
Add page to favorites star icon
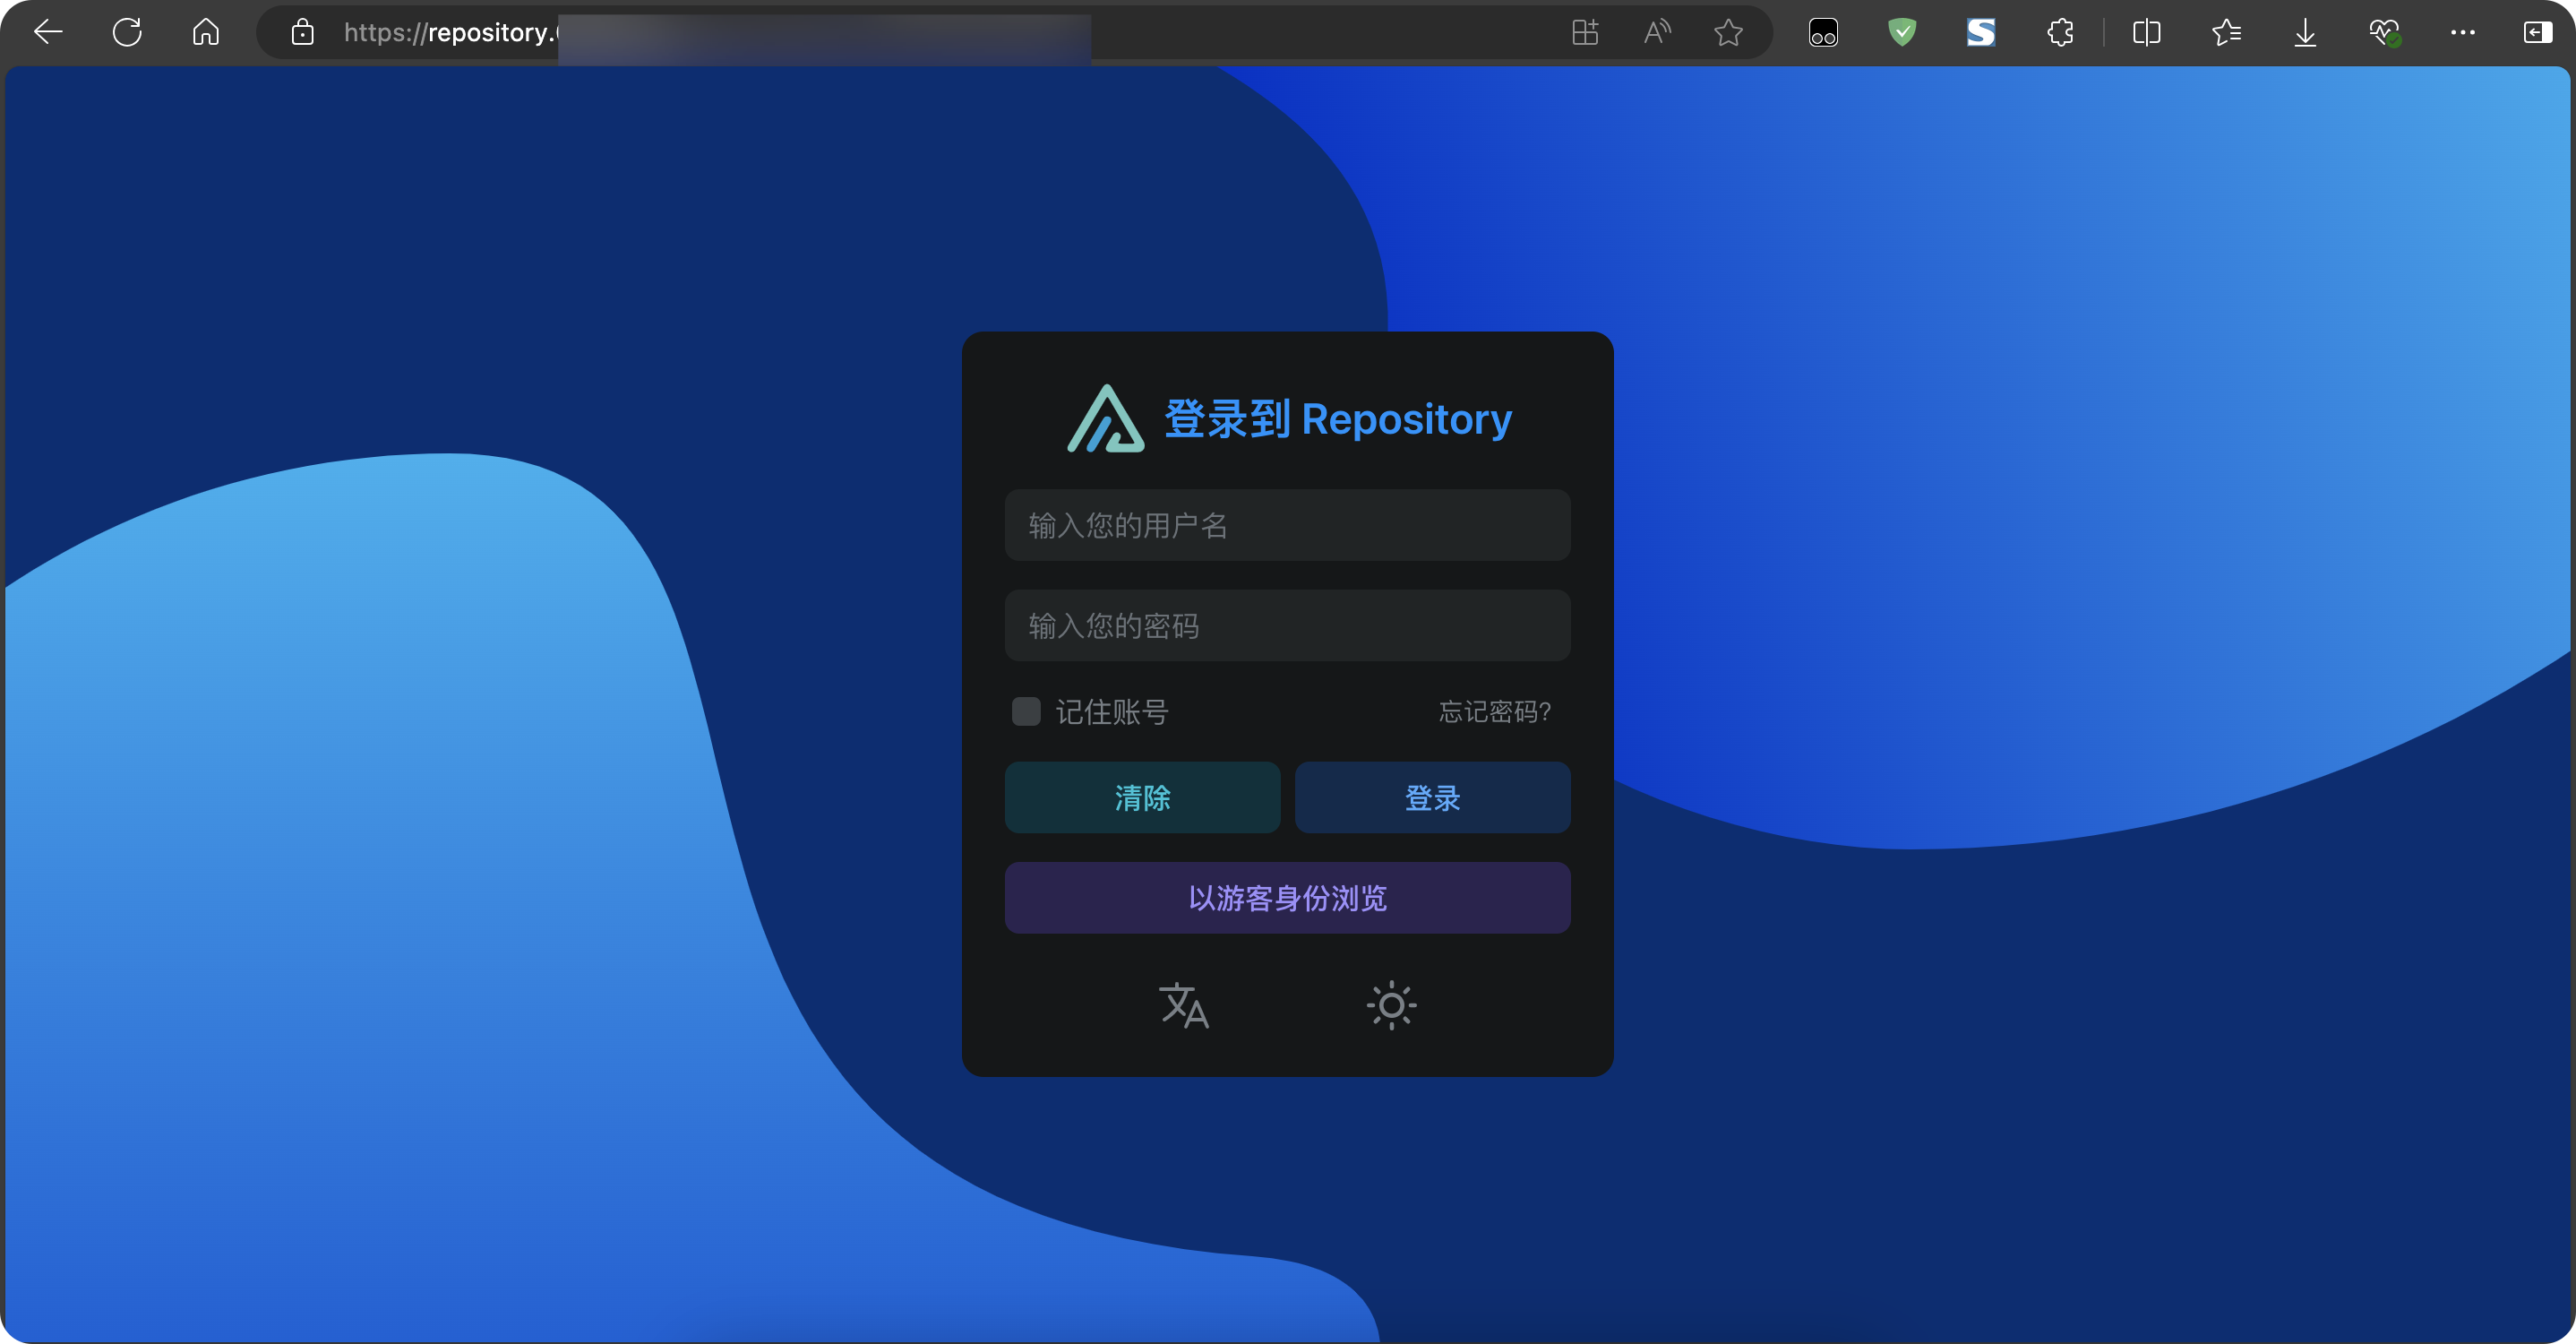[x=1728, y=32]
